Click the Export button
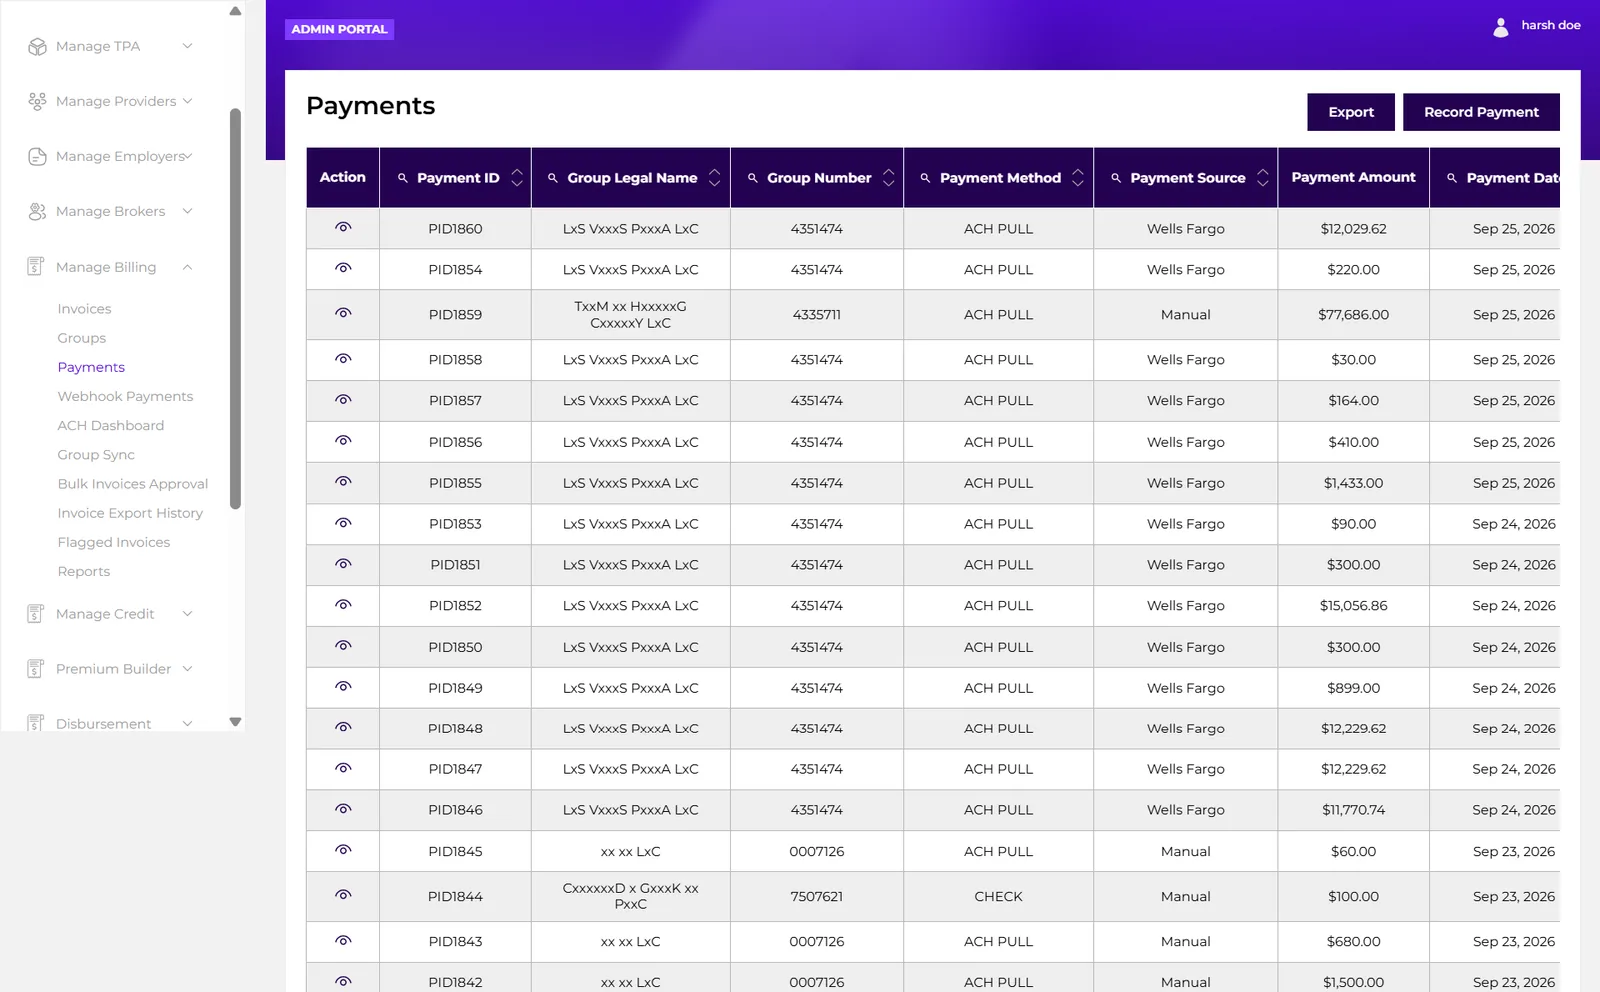1600x992 pixels. click(x=1351, y=112)
